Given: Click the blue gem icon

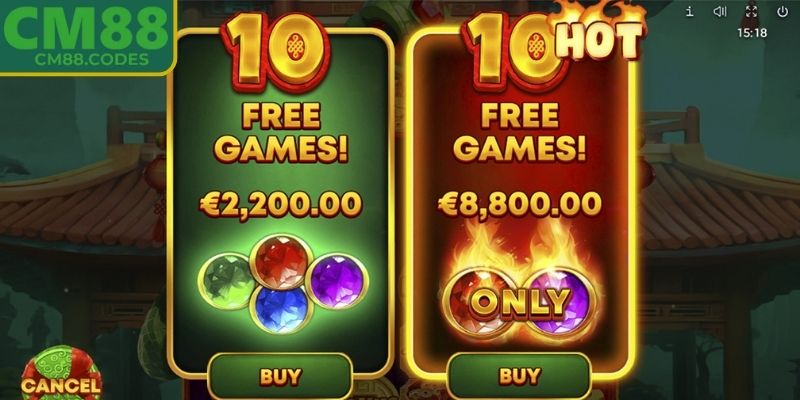Looking at the screenshot, I should [281, 309].
